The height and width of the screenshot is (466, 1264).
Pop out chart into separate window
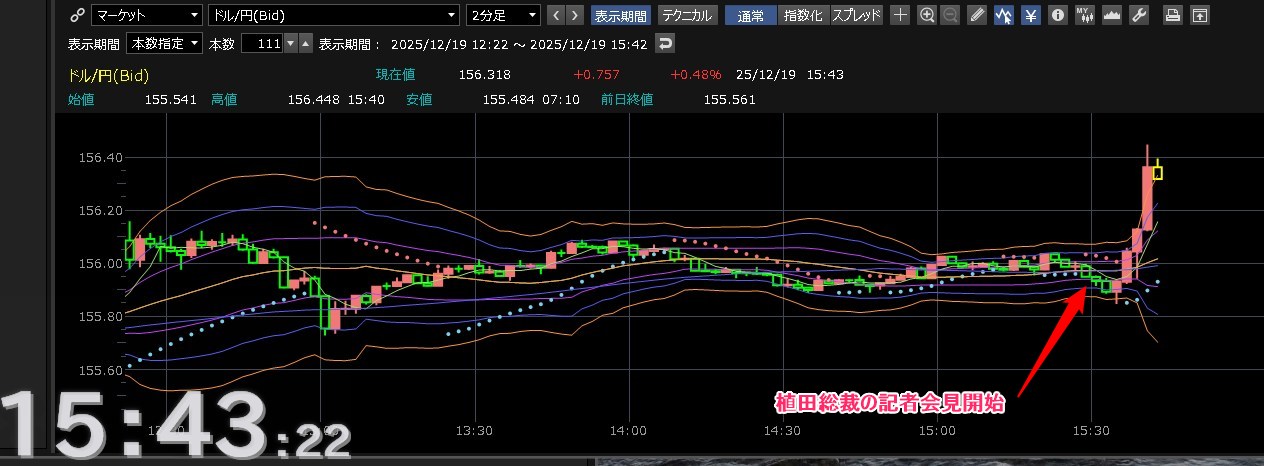click(1199, 15)
